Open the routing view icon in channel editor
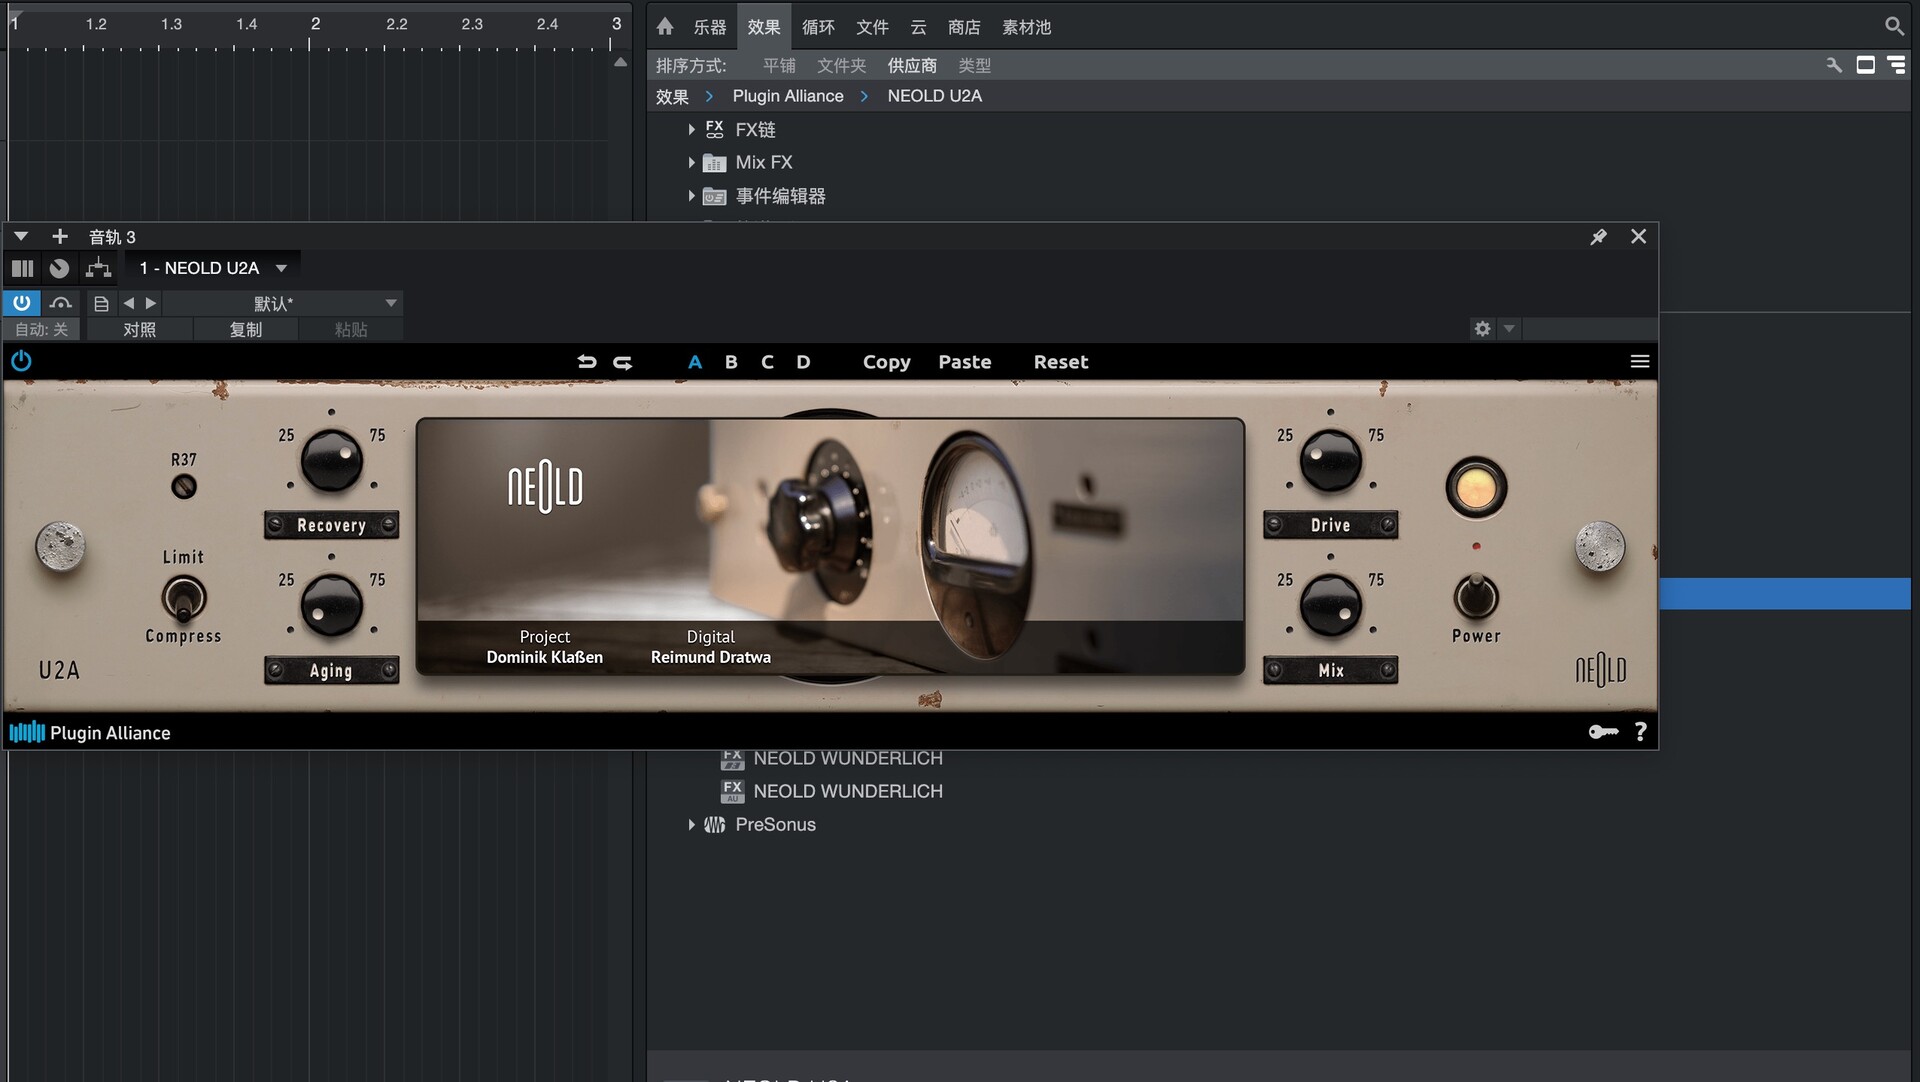The width and height of the screenshot is (1920, 1082). click(x=97, y=268)
